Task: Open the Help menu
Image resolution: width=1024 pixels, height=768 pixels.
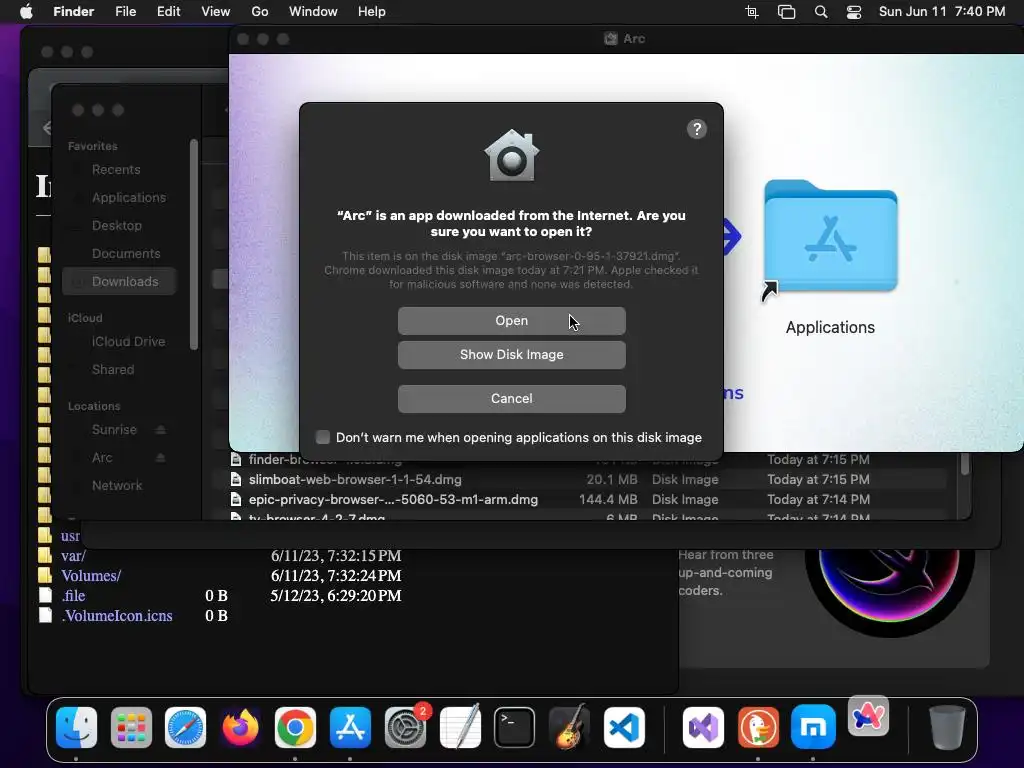Action: [372, 12]
